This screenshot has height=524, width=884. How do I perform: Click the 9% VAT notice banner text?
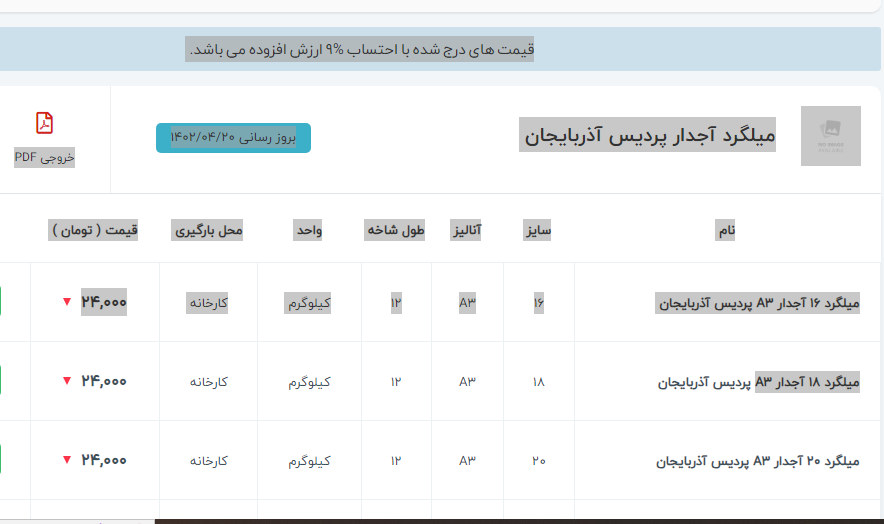click(x=360, y=49)
